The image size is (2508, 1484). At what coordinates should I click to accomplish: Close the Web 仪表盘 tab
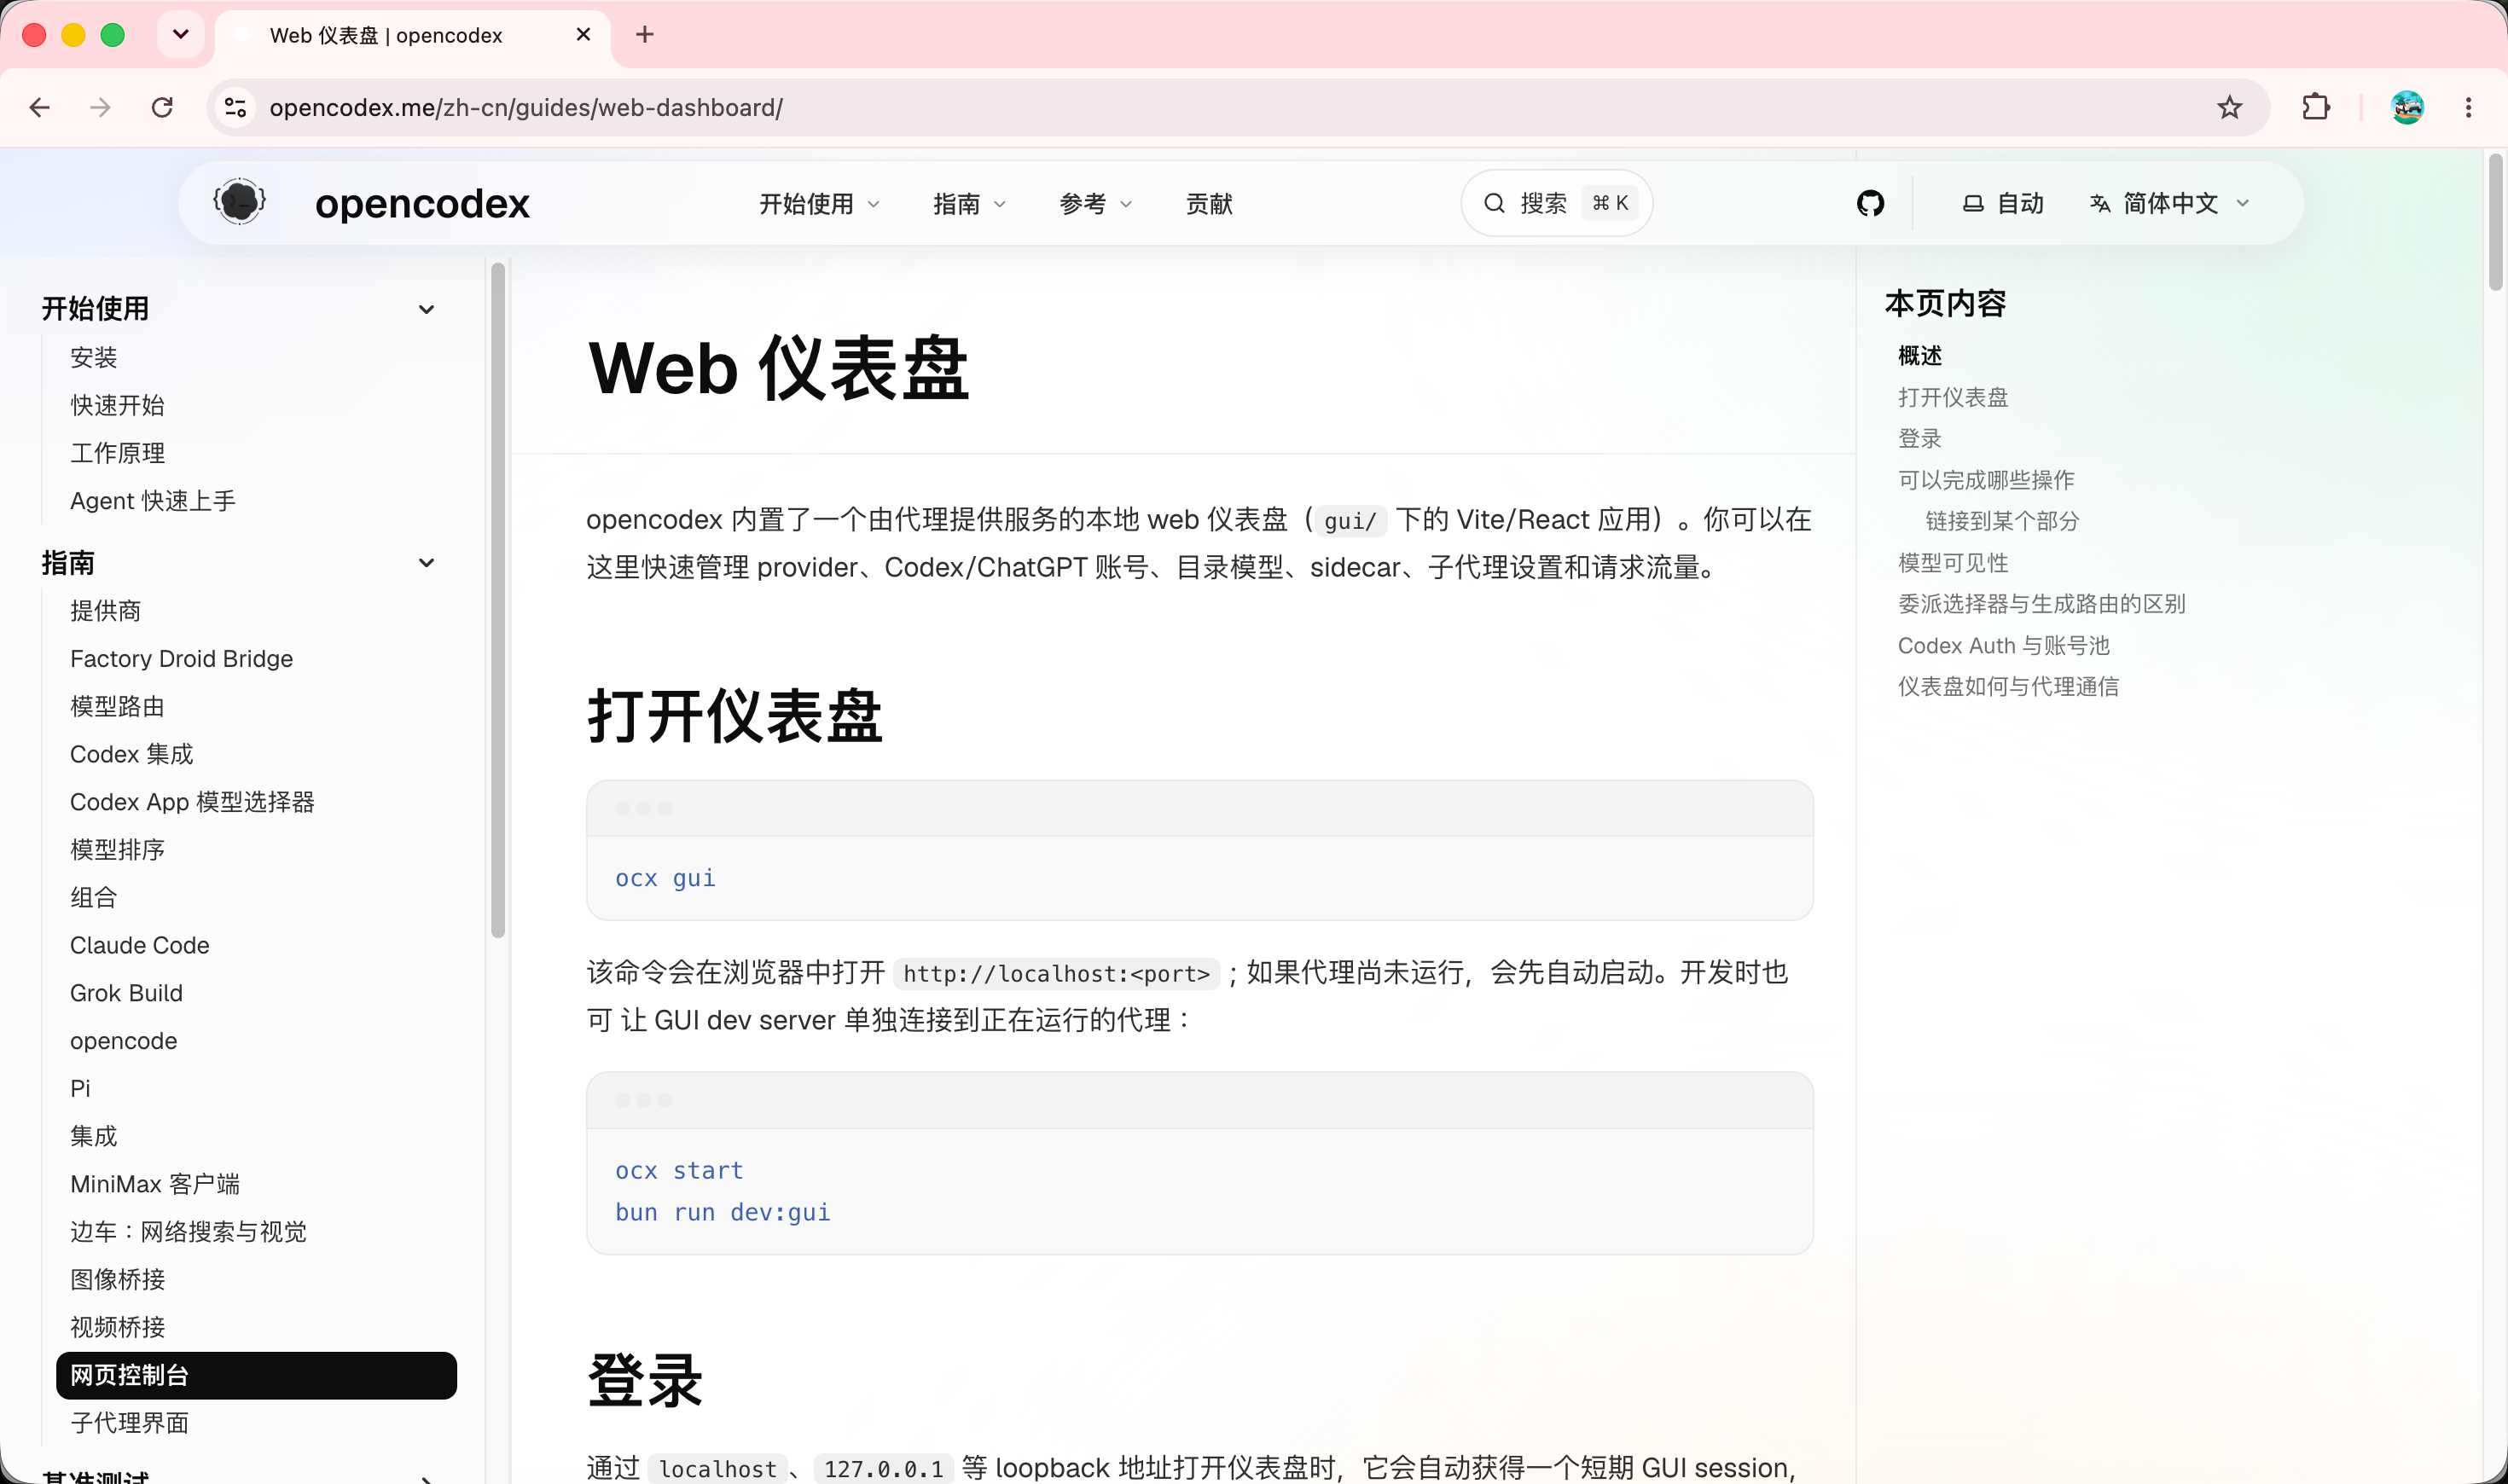584,35
